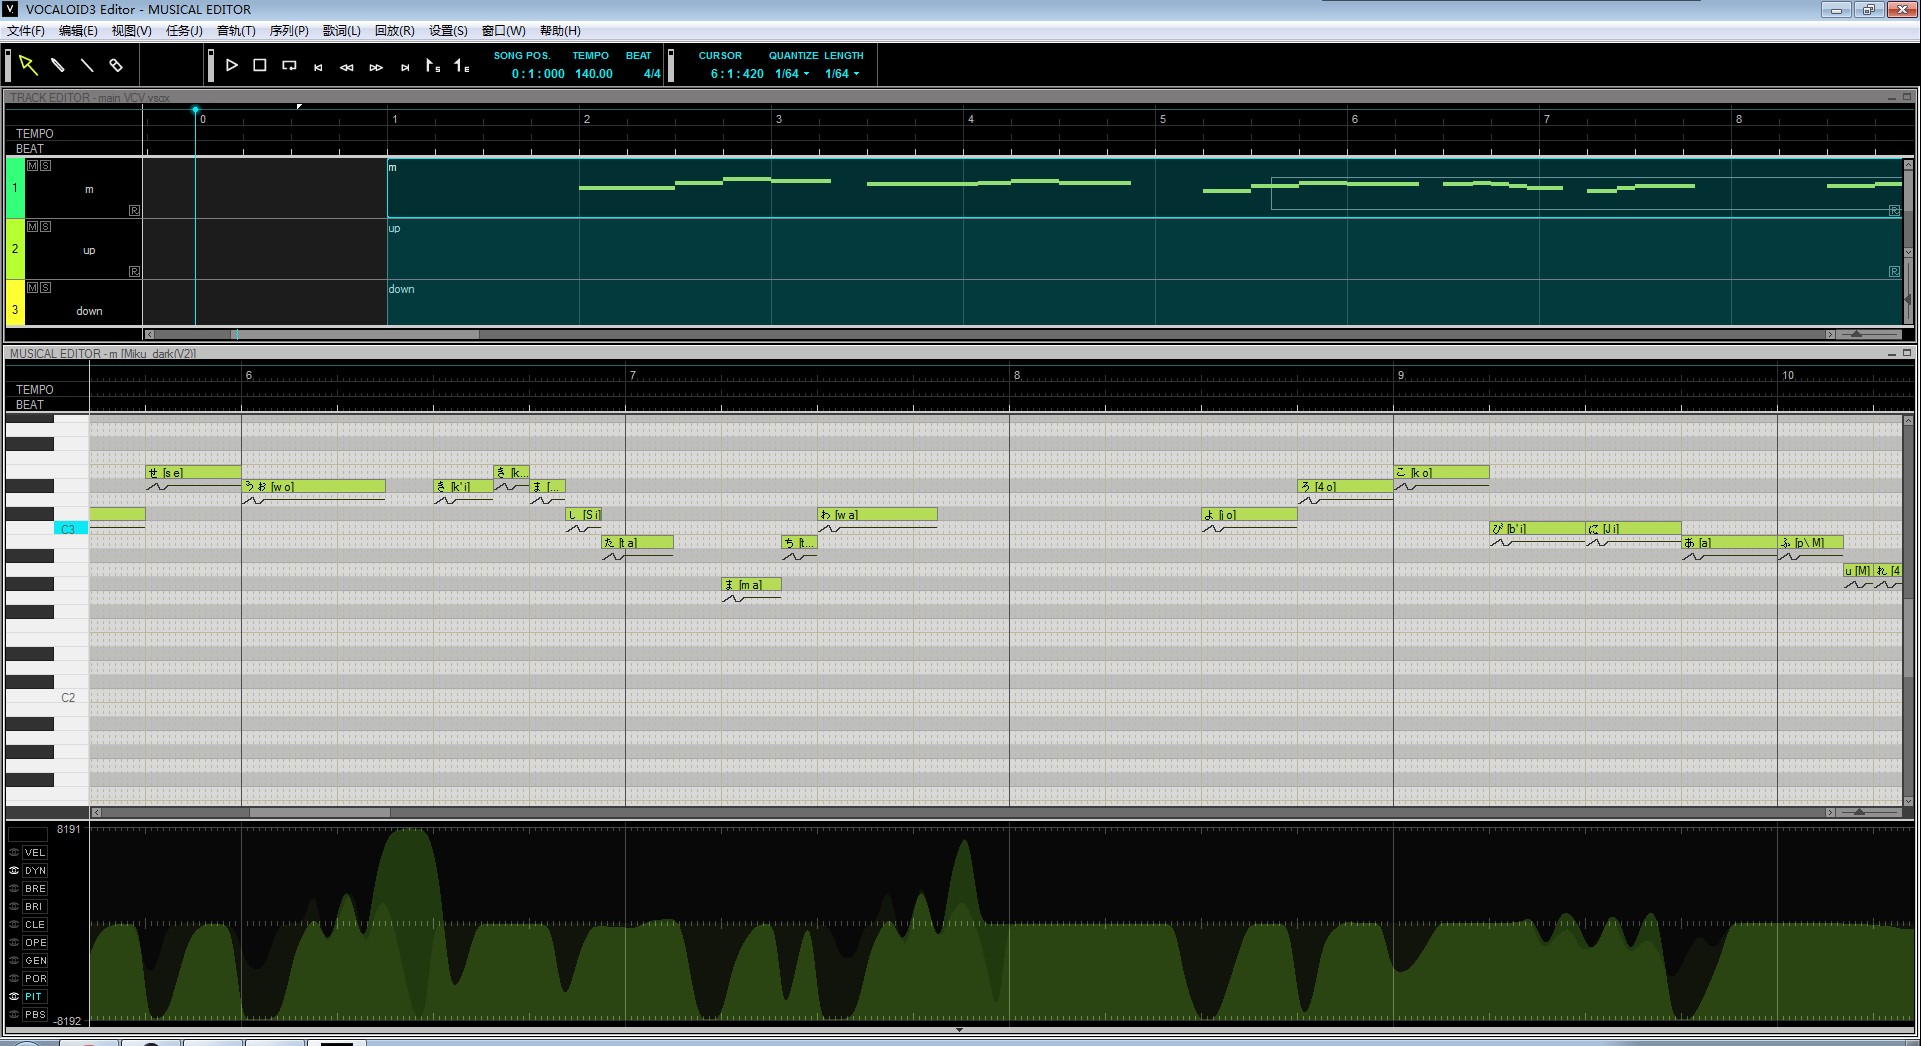Mute track 1 named m

tap(33, 165)
